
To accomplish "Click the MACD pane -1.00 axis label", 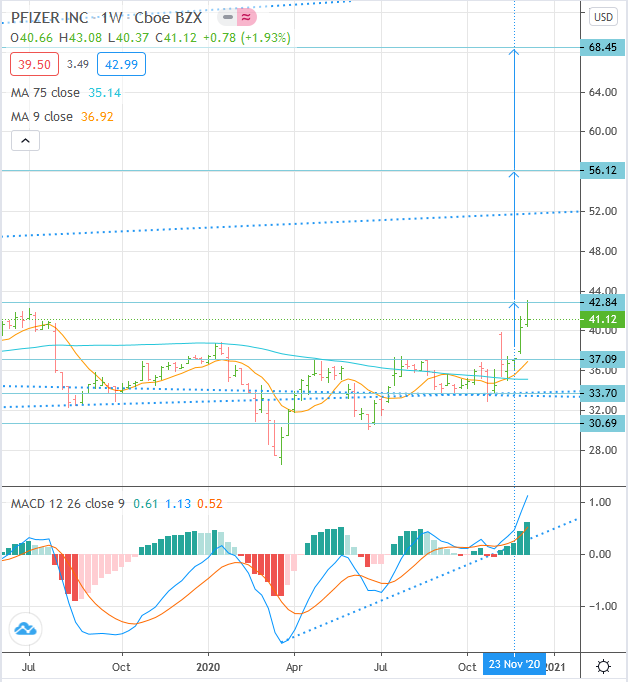I will click(x=603, y=606).
